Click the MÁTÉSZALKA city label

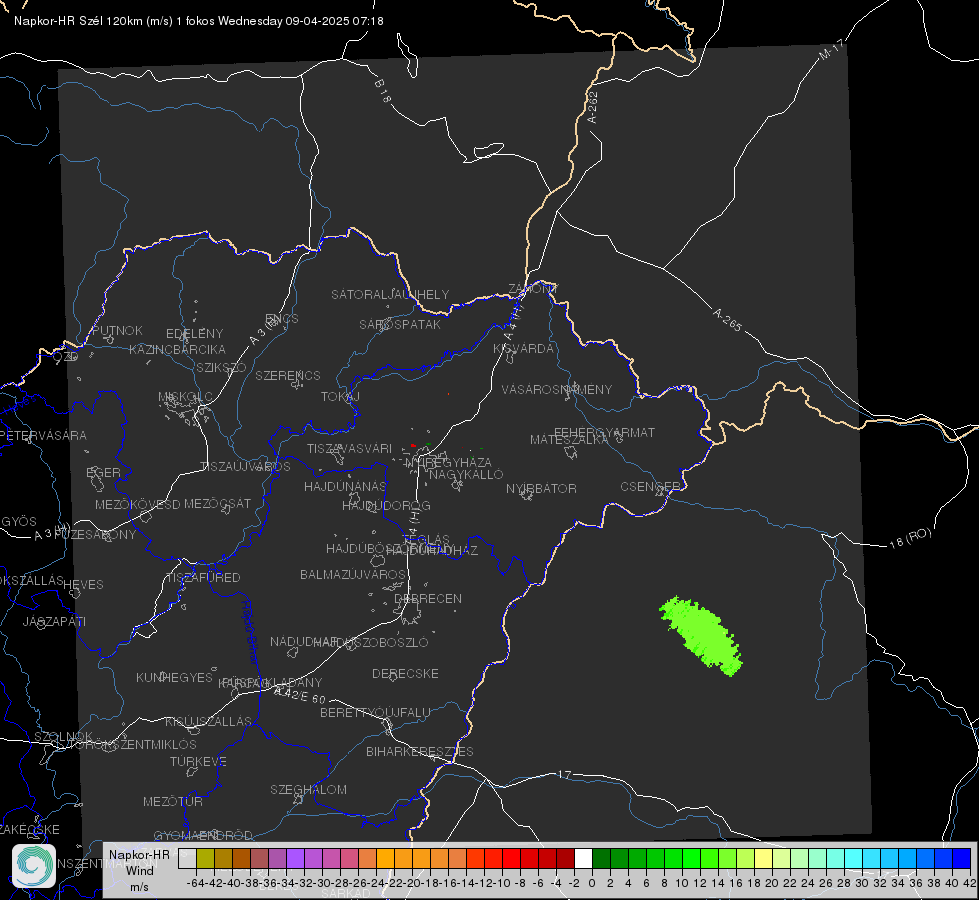pyautogui.click(x=569, y=440)
